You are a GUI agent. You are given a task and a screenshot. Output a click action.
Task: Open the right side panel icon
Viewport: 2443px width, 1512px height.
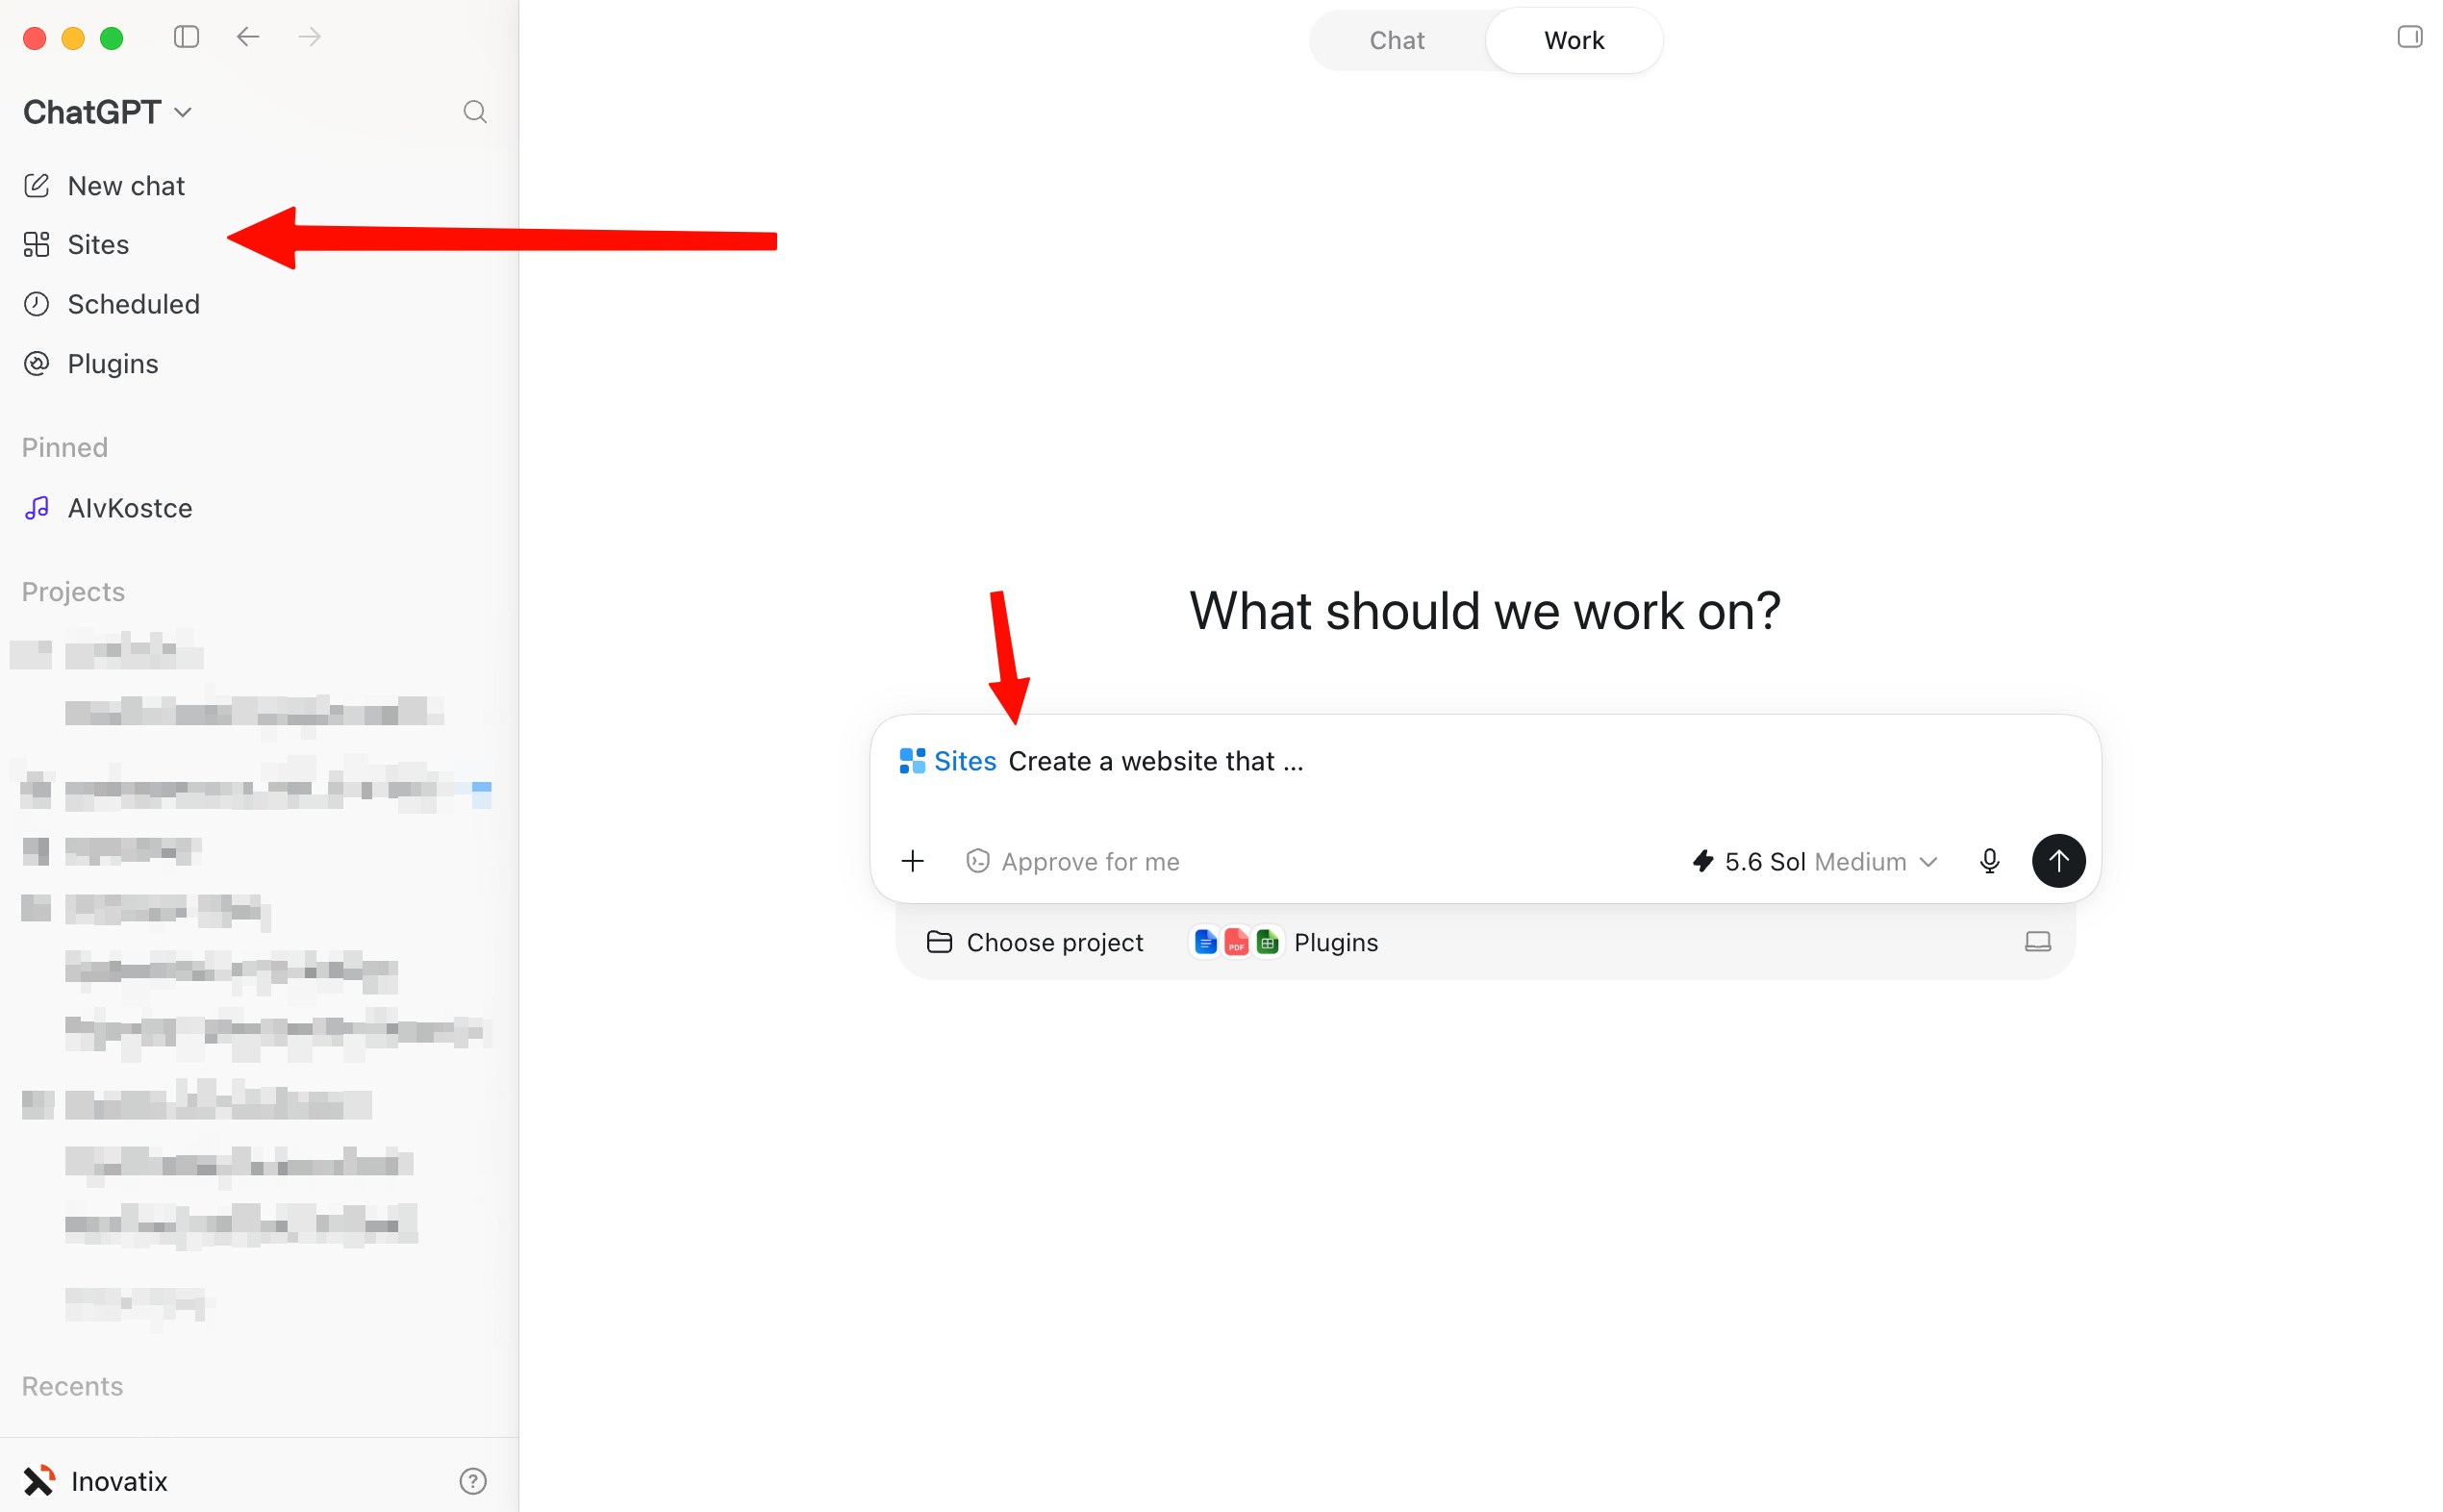(x=2409, y=38)
